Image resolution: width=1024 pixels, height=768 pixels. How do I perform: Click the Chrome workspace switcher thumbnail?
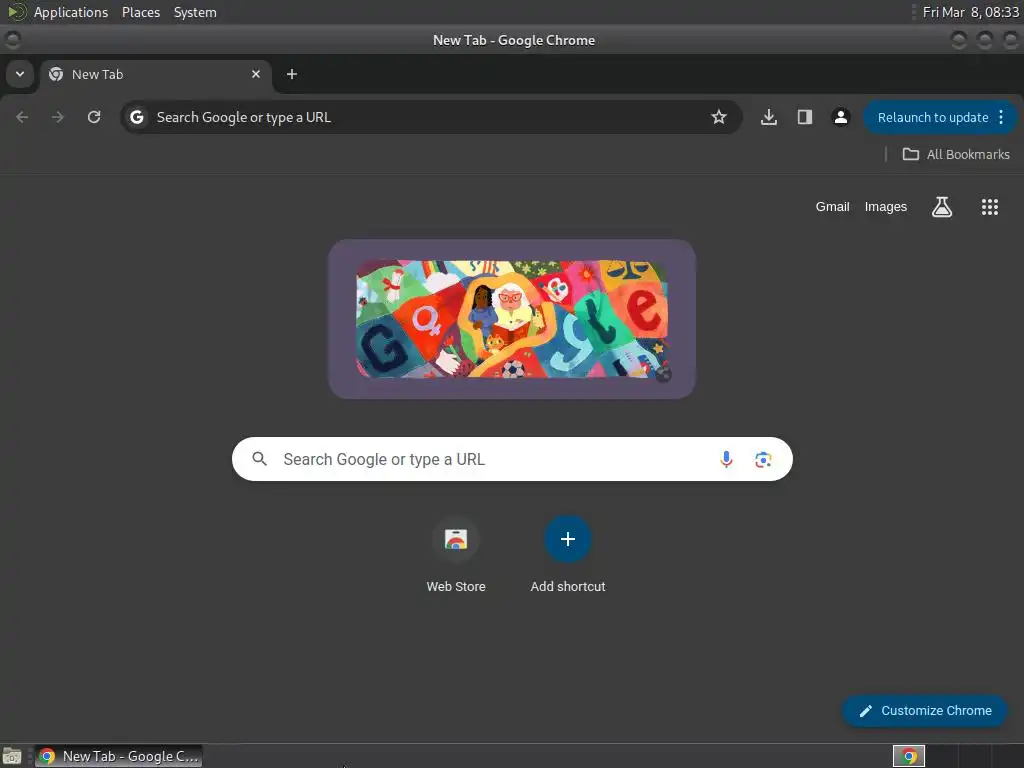click(x=908, y=756)
